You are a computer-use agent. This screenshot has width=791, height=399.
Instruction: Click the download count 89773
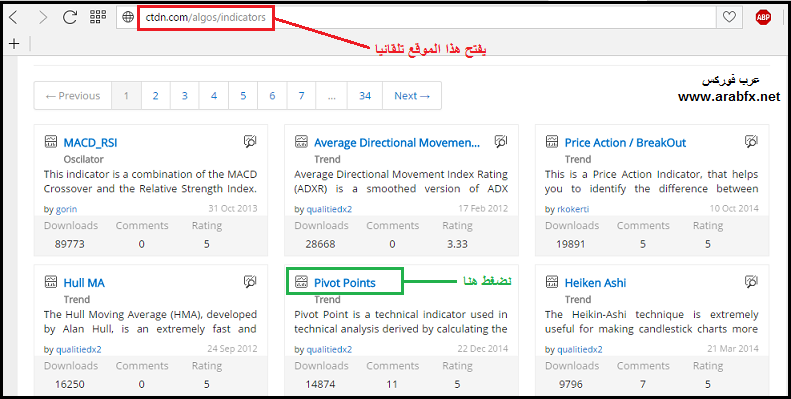click(x=70, y=244)
